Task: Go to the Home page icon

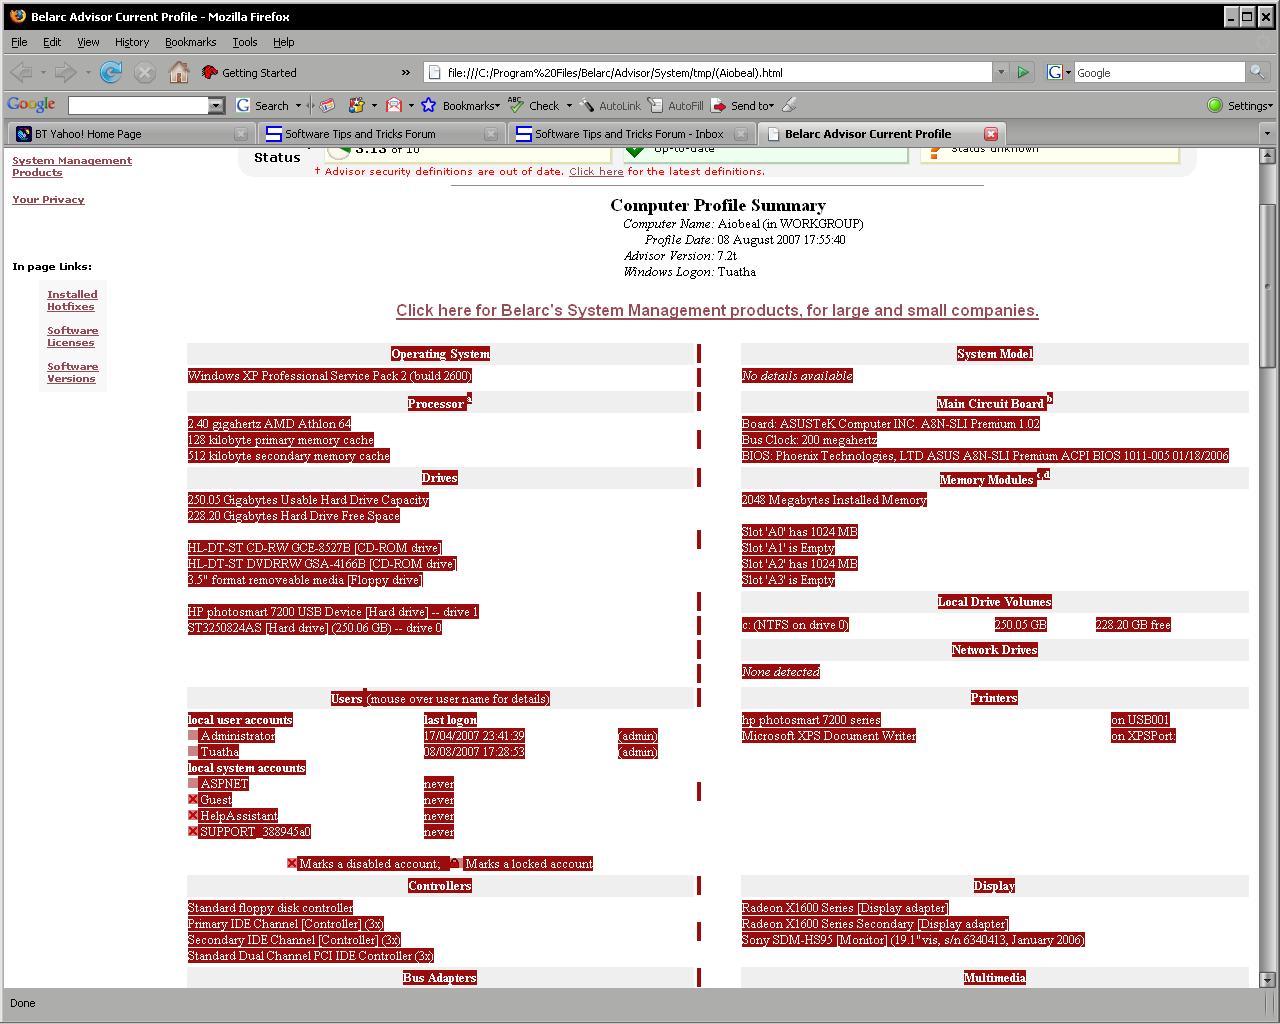Action: [179, 72]
